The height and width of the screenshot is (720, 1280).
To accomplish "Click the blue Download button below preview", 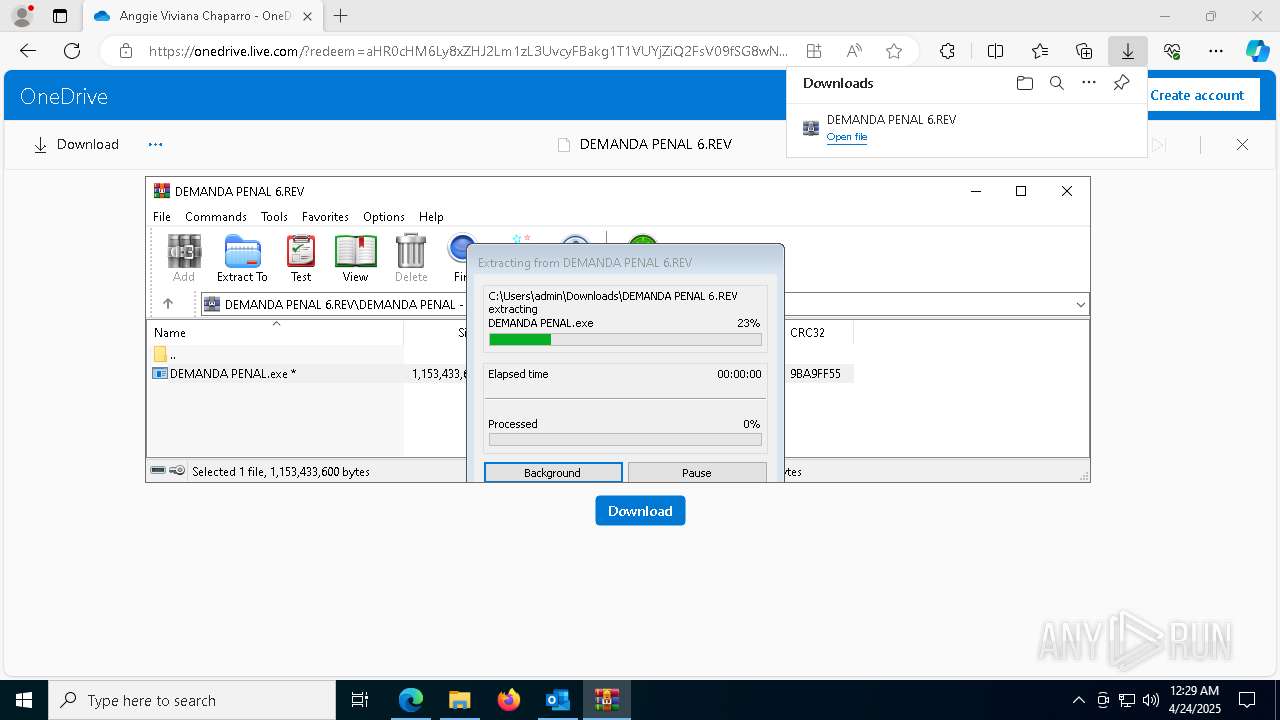I will 640,511.
